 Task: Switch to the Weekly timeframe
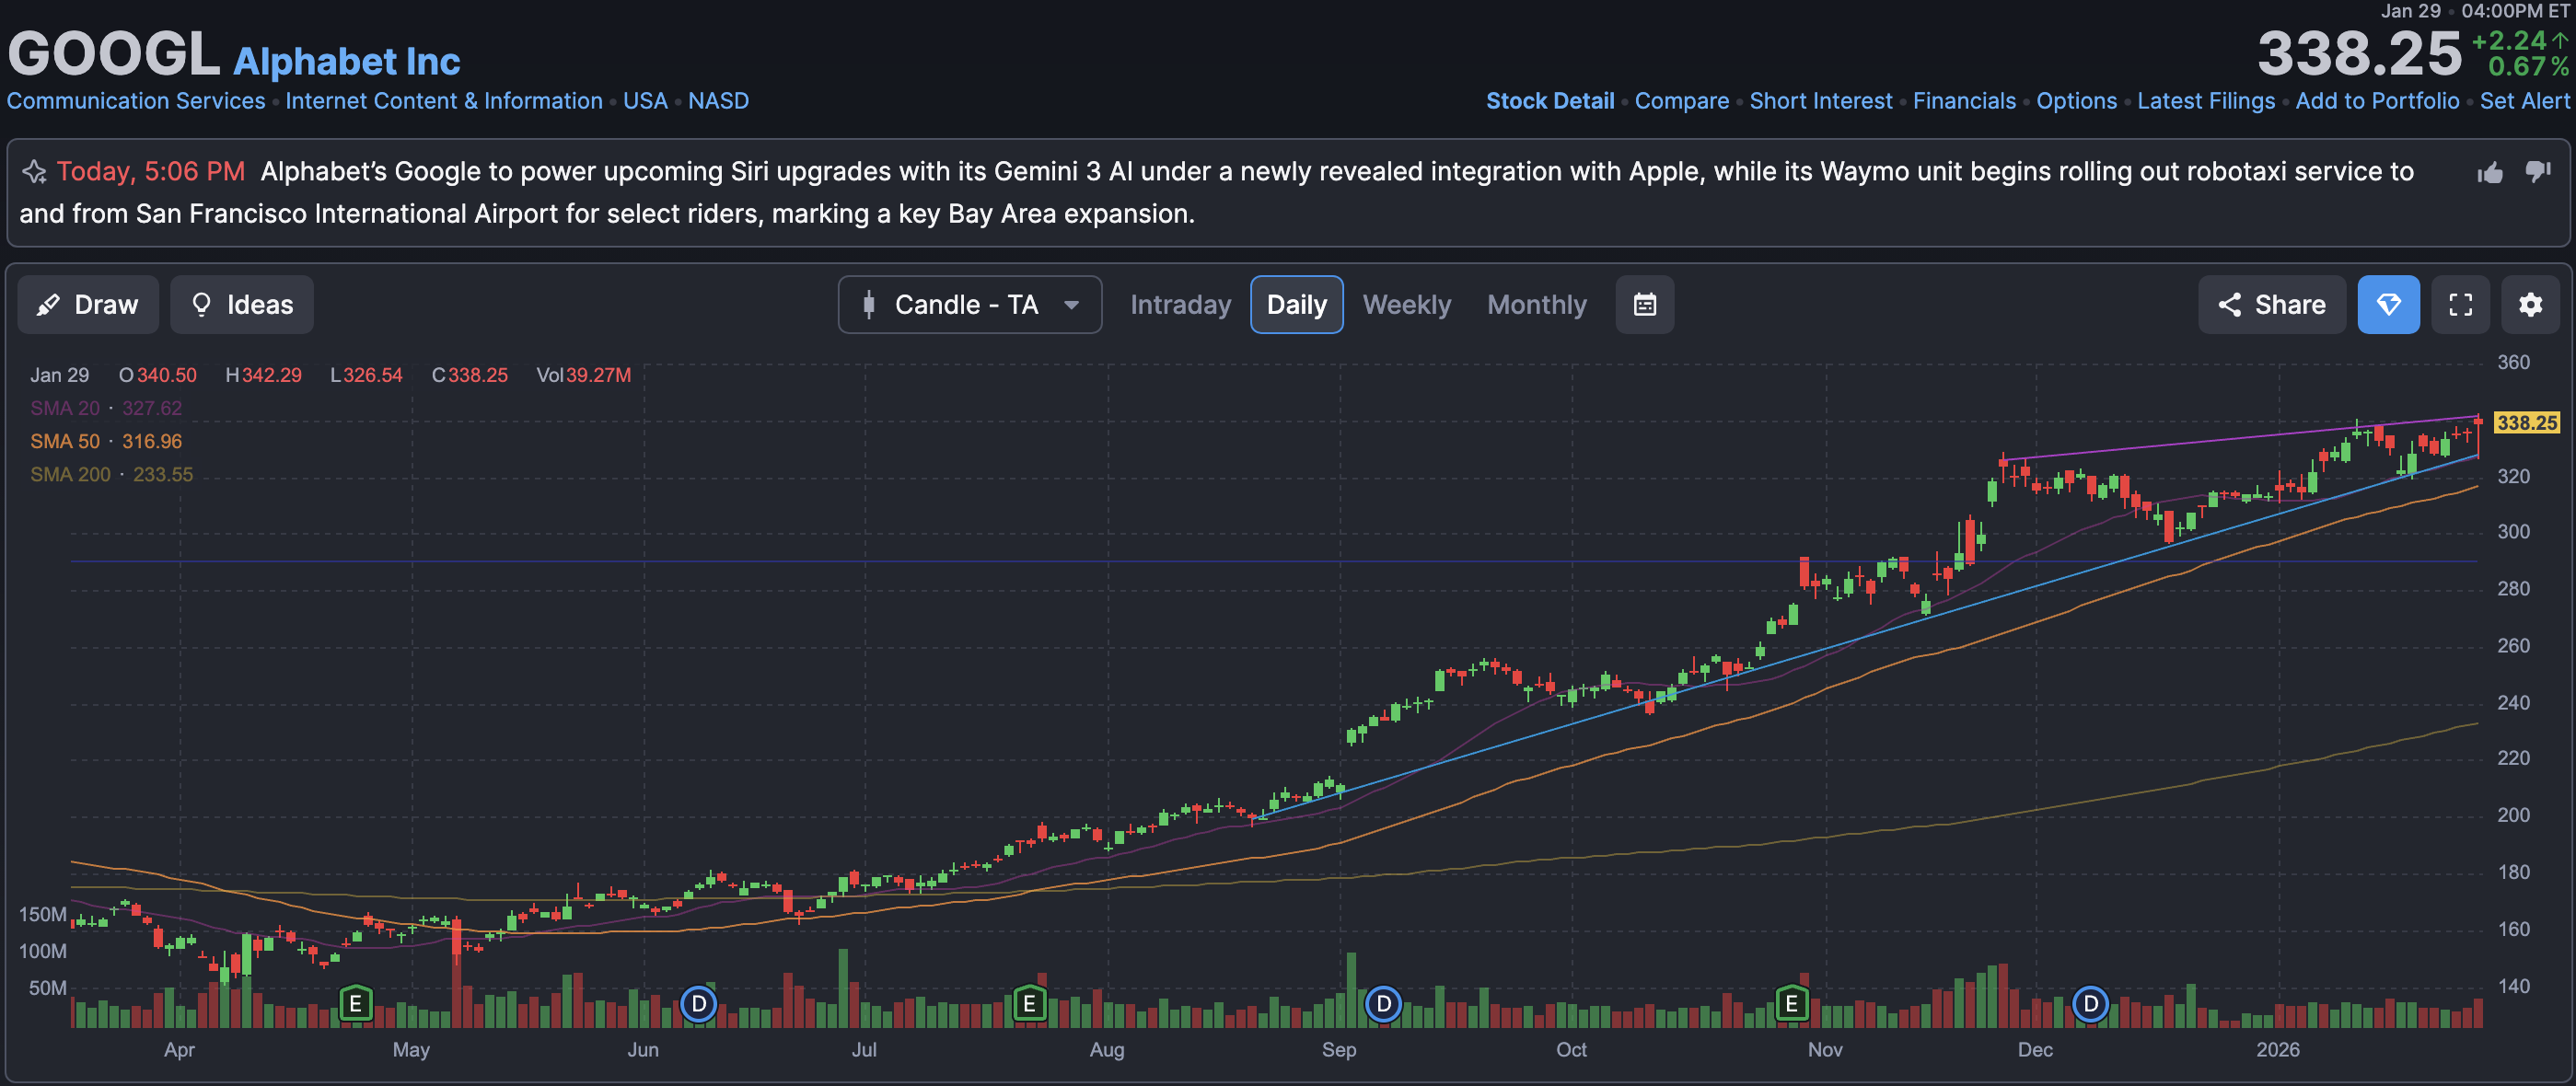pos(1406,305)
